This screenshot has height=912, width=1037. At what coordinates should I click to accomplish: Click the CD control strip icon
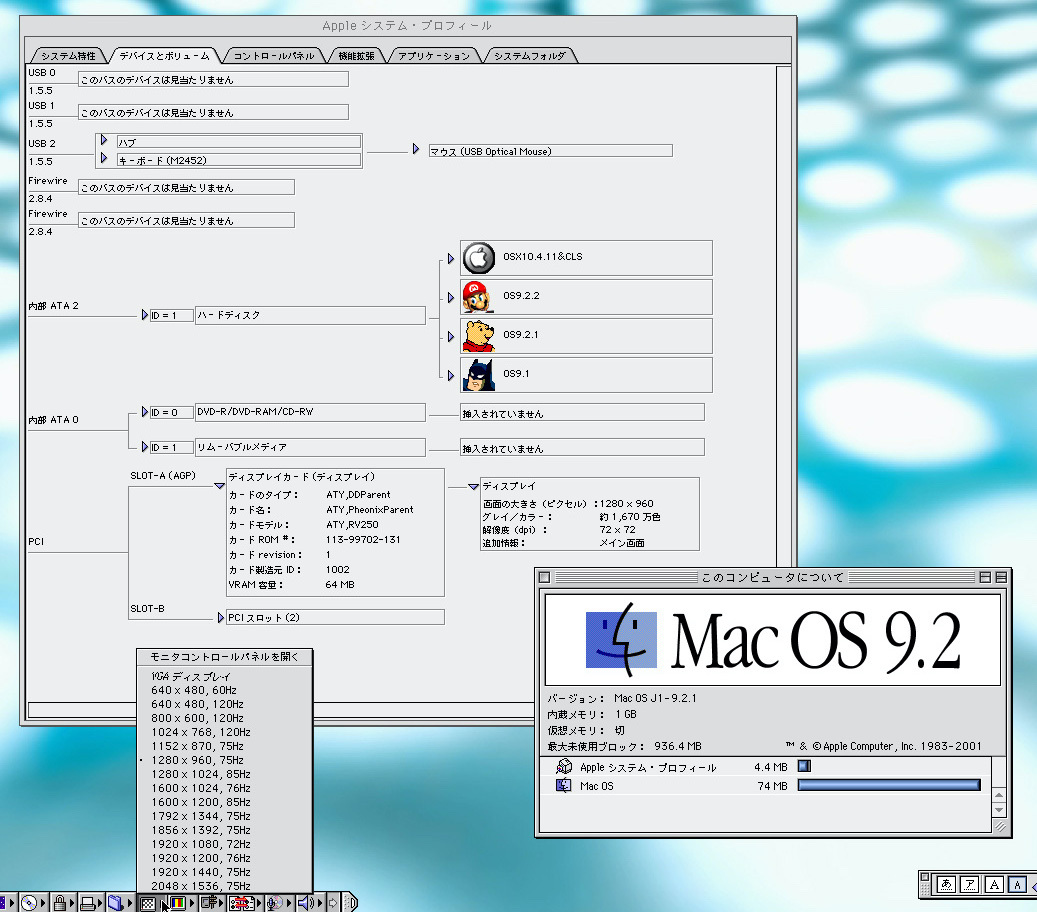[29, 903]
